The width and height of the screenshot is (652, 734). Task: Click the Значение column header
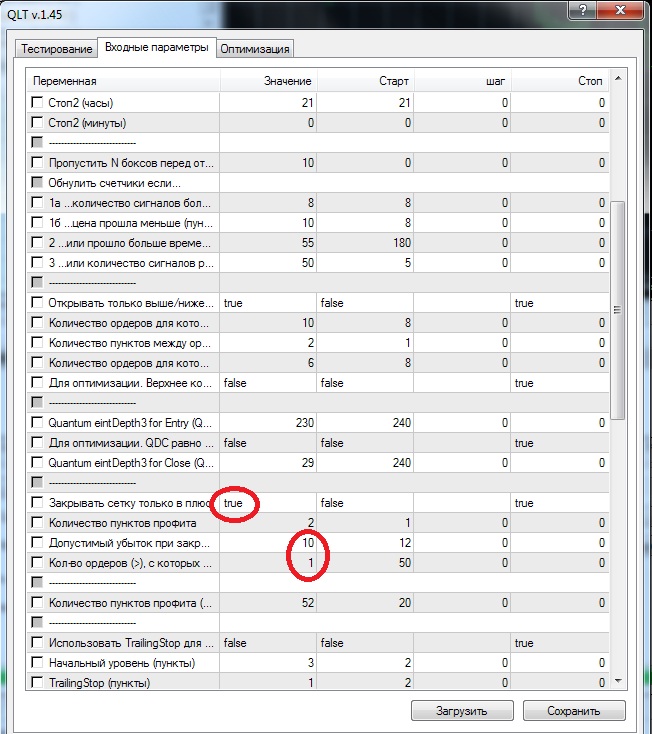(x=269, y=81)
